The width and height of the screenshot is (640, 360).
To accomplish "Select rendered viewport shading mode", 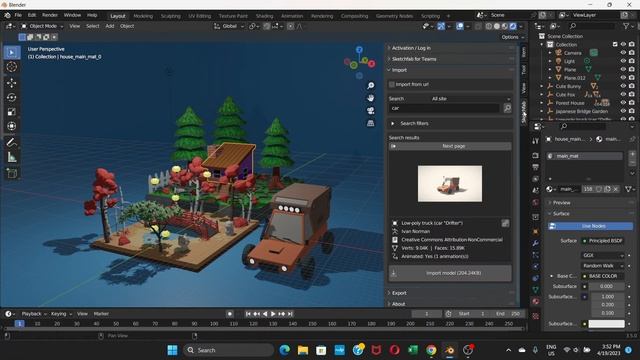I will (513, 26).
